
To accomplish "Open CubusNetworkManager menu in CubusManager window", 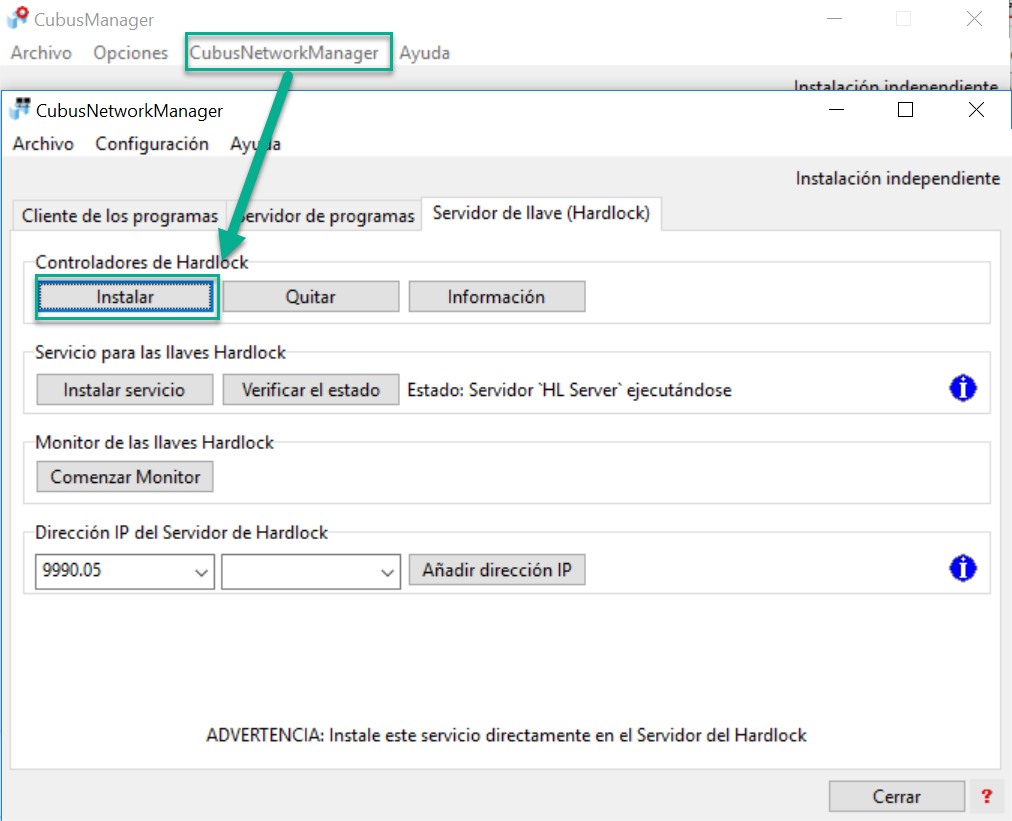I will pos(284,53).
